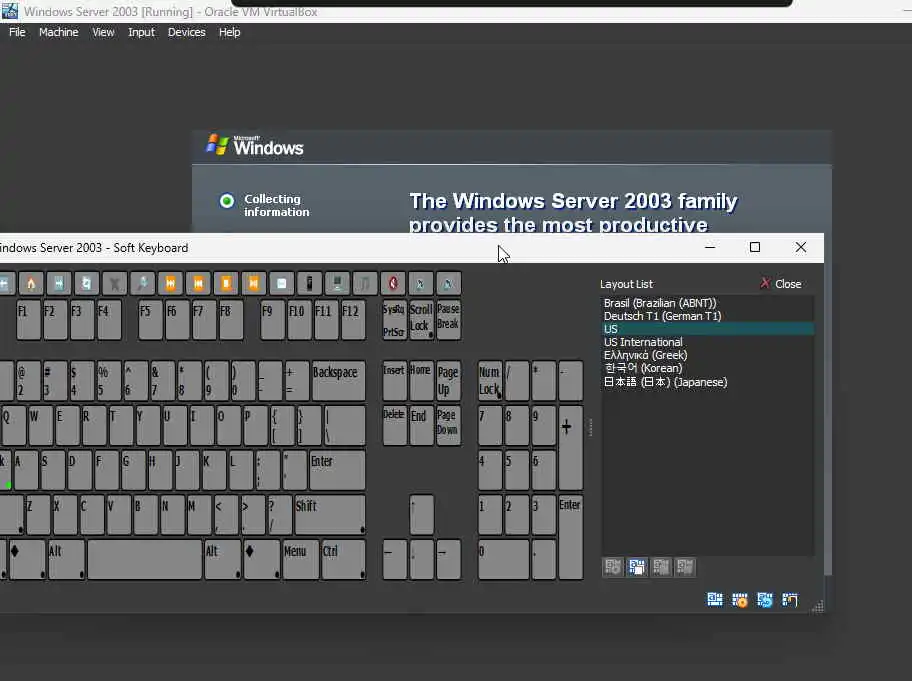Close the Layout List panel
Screen dimensions: 912x681
(x=781, y=283)
